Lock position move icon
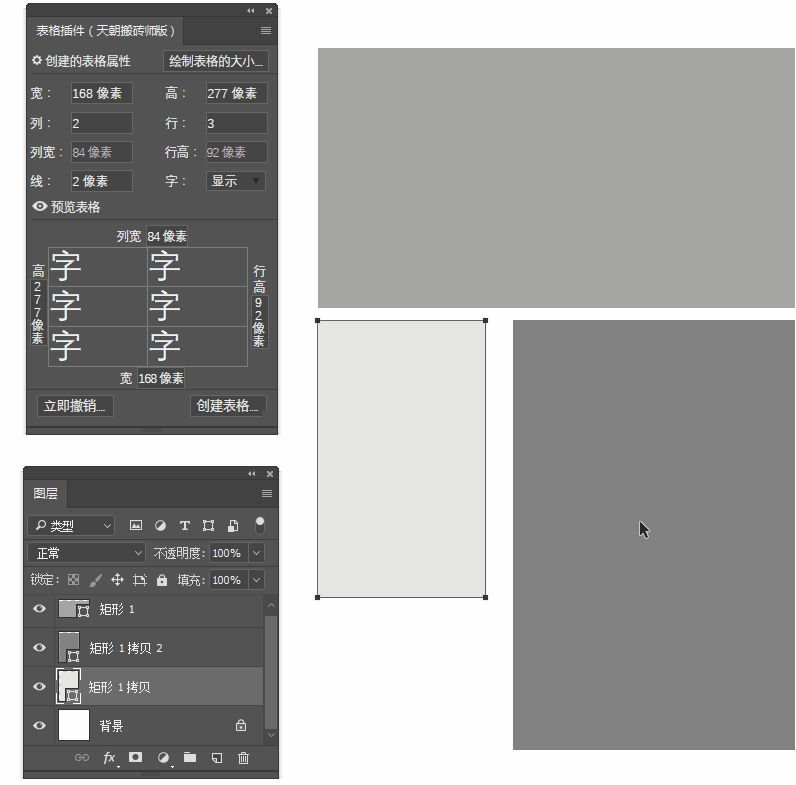 tap(117, 580)
